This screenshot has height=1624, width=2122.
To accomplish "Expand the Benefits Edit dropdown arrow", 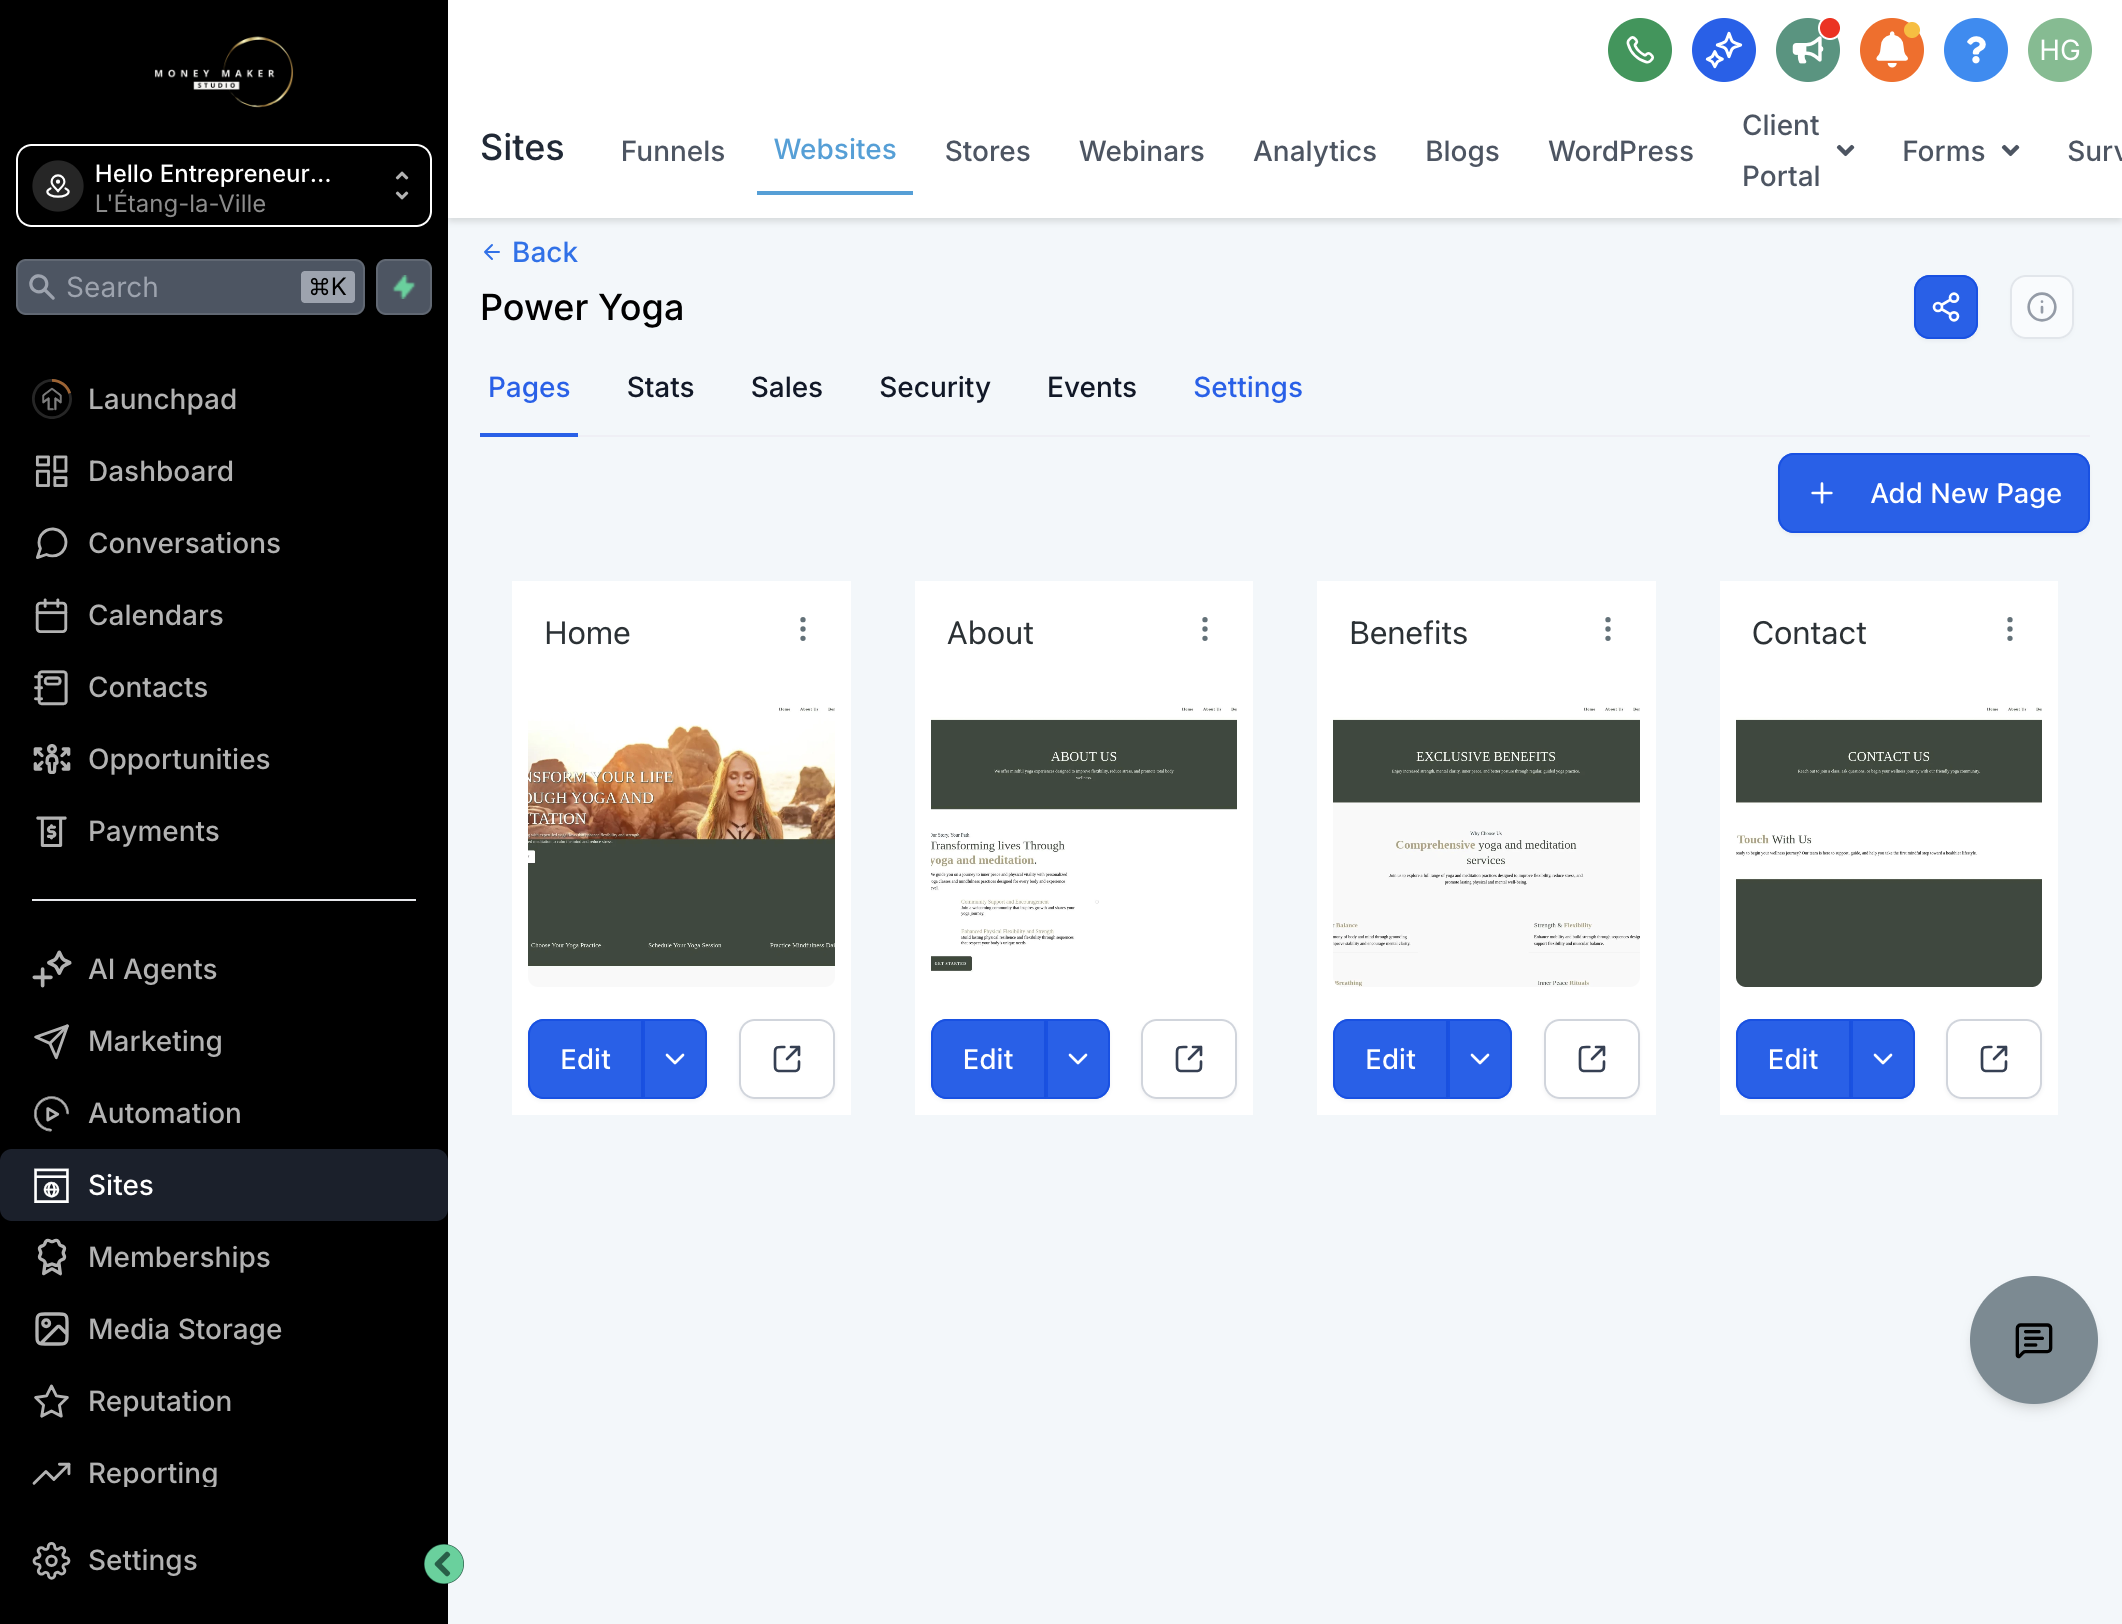I will click(1480, 1059).
